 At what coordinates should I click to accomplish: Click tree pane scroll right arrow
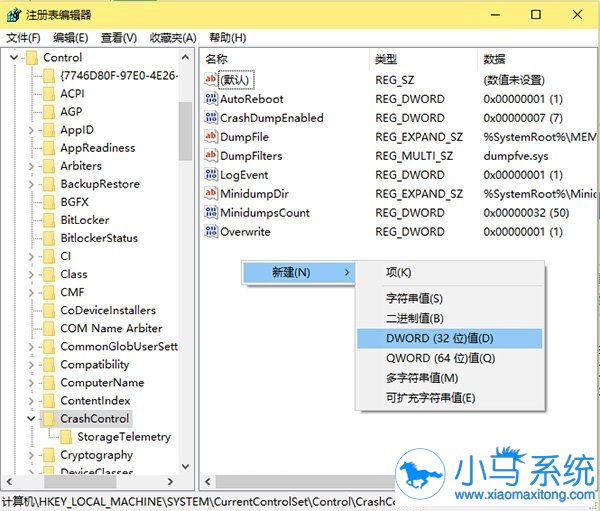point(171,482)
